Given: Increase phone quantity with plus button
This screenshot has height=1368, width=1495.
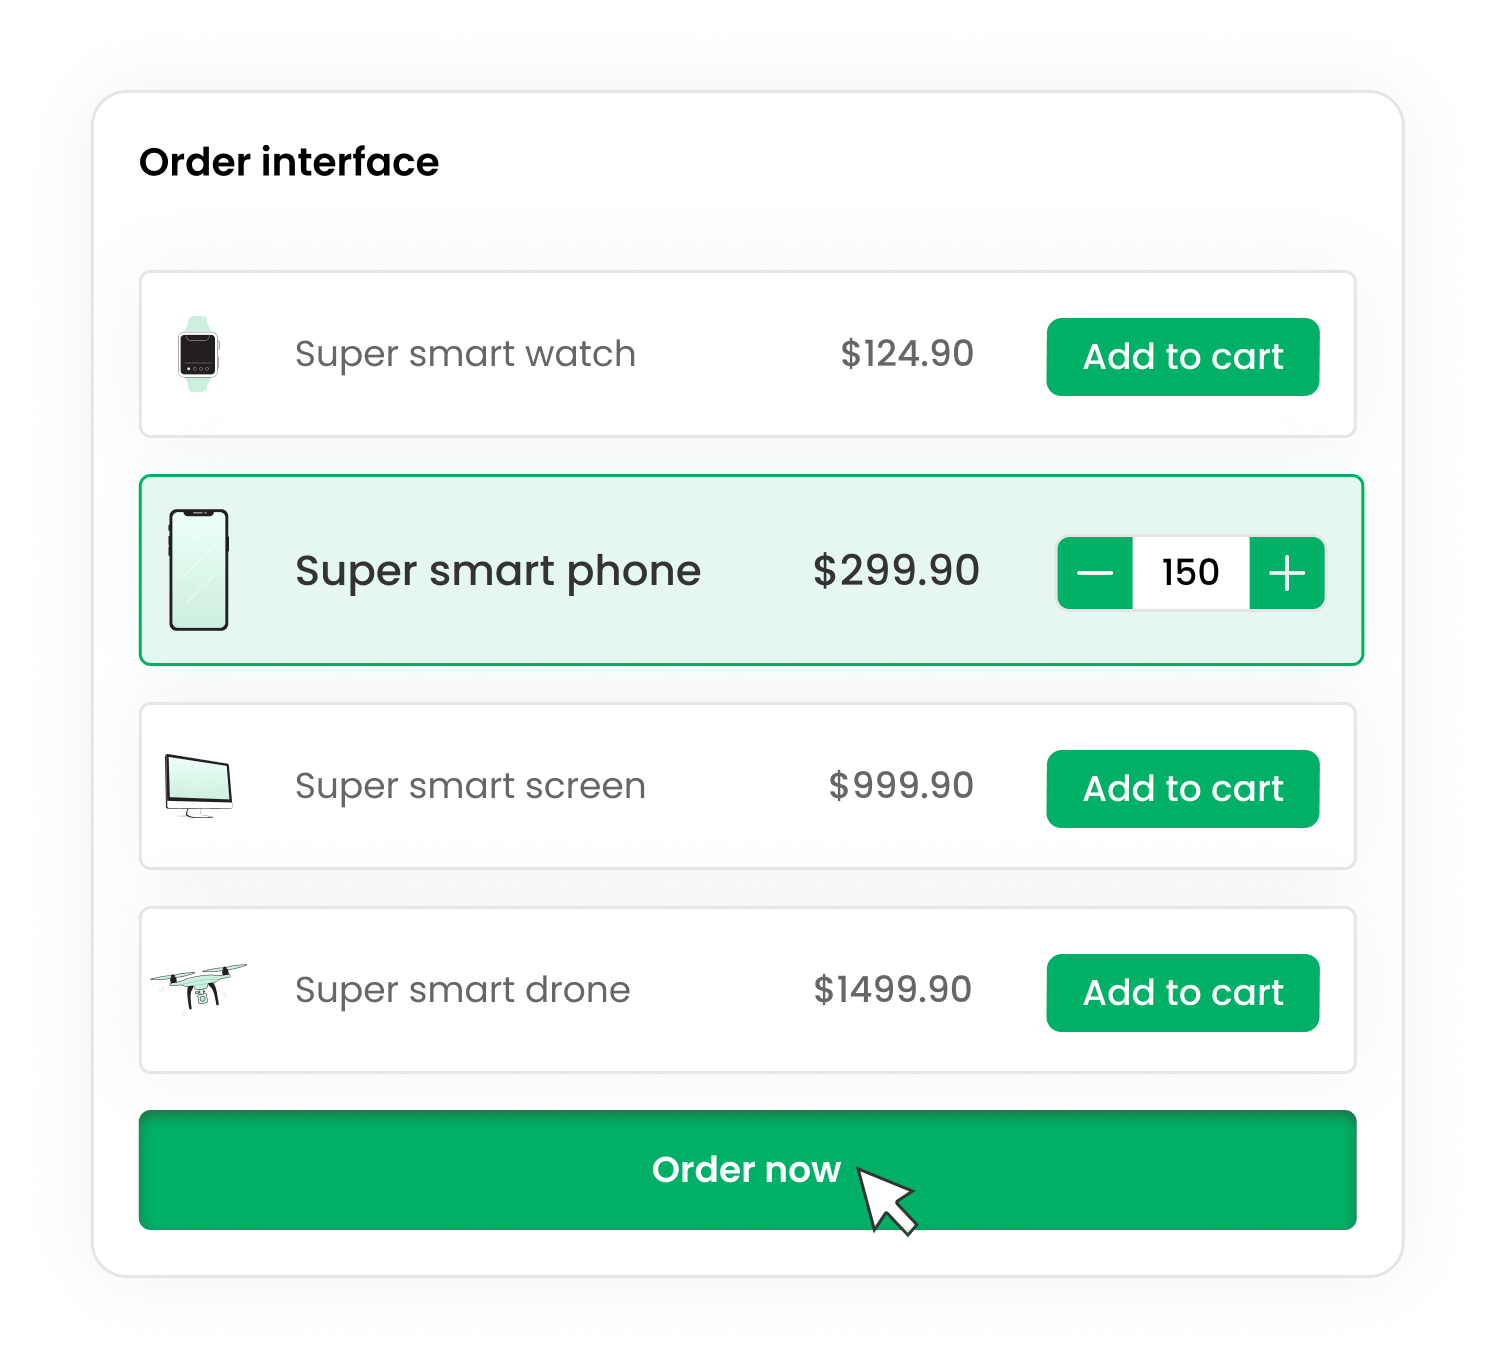Looking at the screenshot, I should click(x=1287, y=573).
